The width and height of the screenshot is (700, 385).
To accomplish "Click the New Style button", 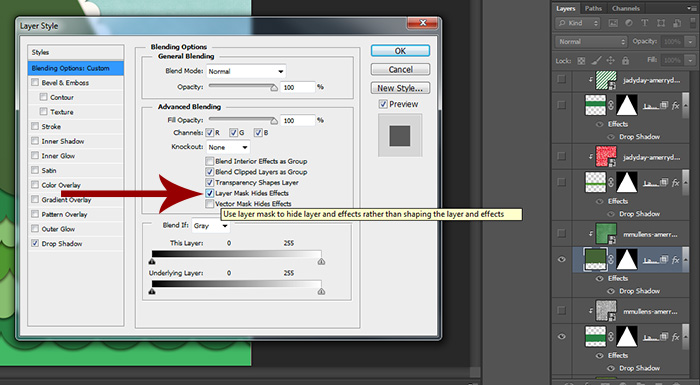I will coord(400,88).
